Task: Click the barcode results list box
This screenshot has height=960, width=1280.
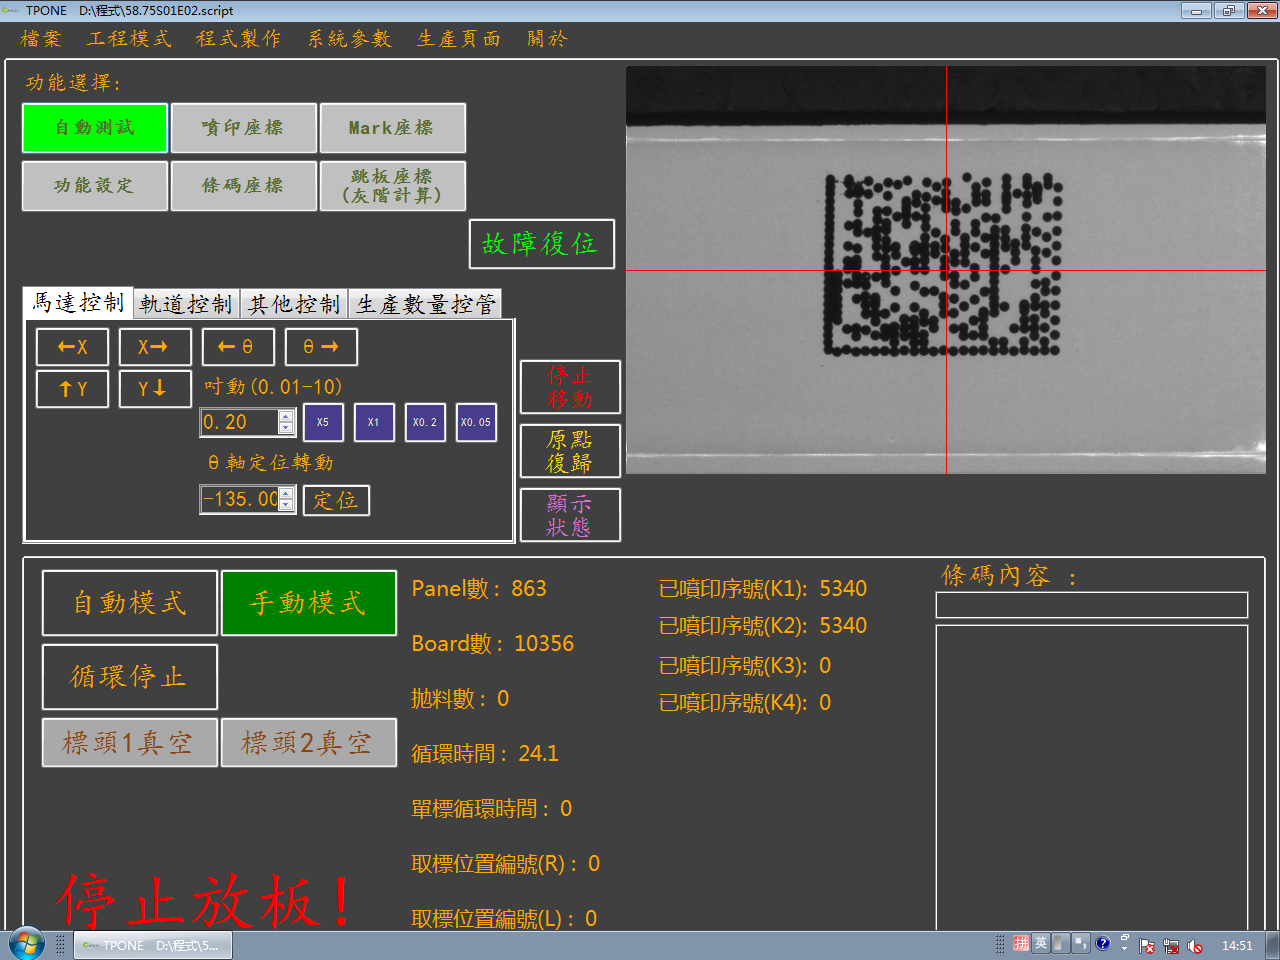Action: click(x=1092, y=778)
